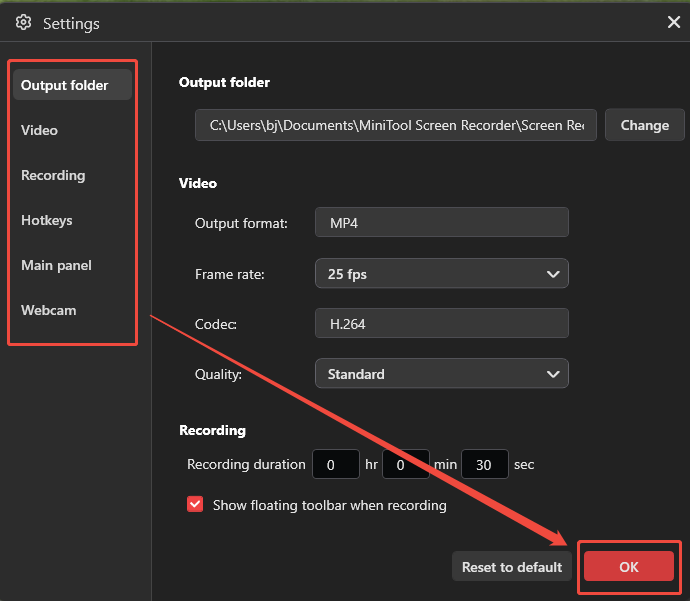Image resolution: width=690 pixels, height=601 pixels.
Task: Click the recording duration hours field
Action: (336, 464)
